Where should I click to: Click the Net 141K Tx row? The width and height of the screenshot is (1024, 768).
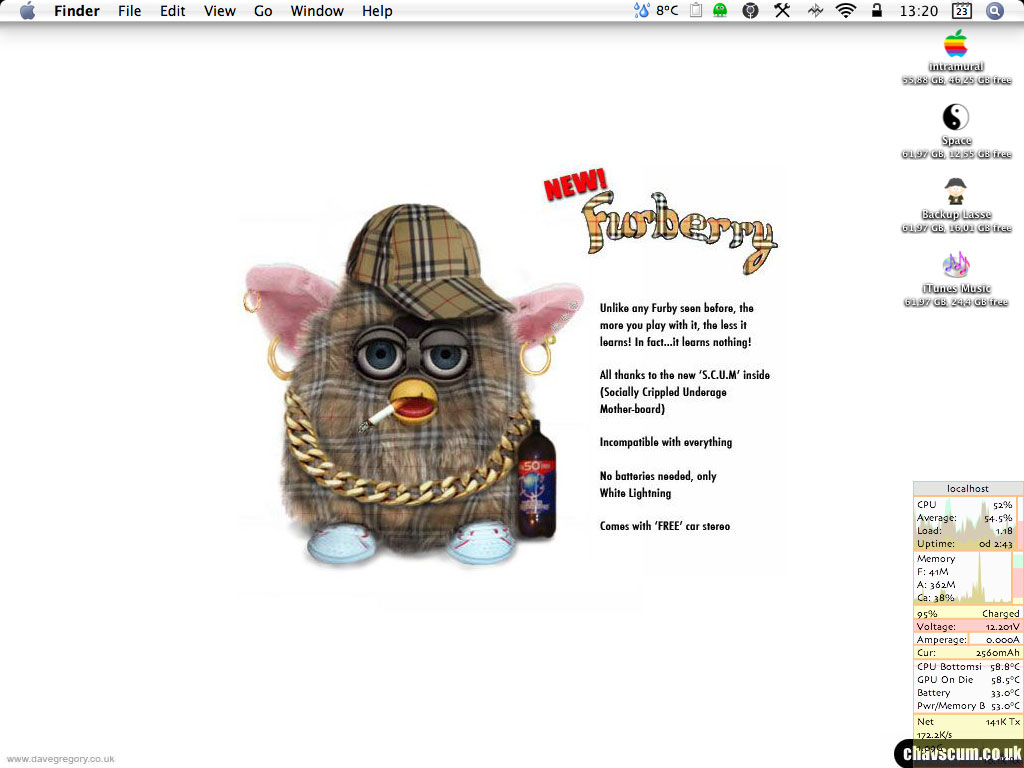click(x=968, y=722)
